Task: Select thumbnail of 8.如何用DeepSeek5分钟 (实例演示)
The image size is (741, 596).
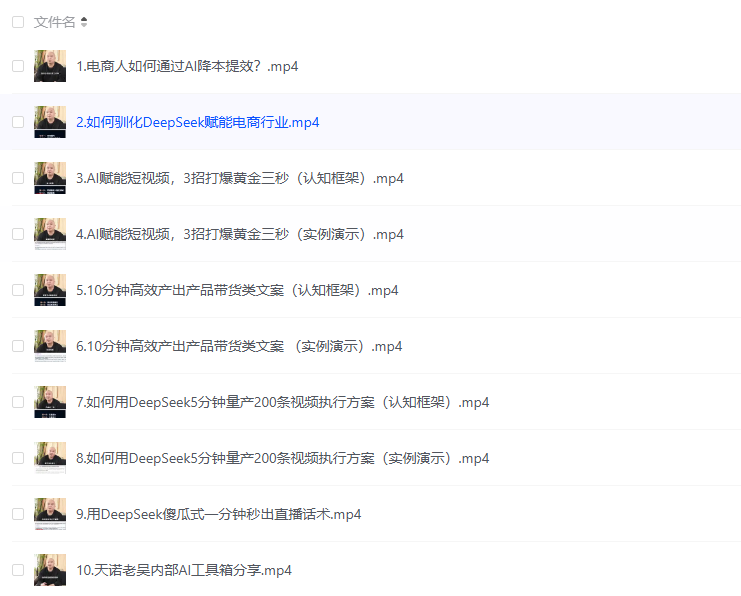Action: click(50, 458)
